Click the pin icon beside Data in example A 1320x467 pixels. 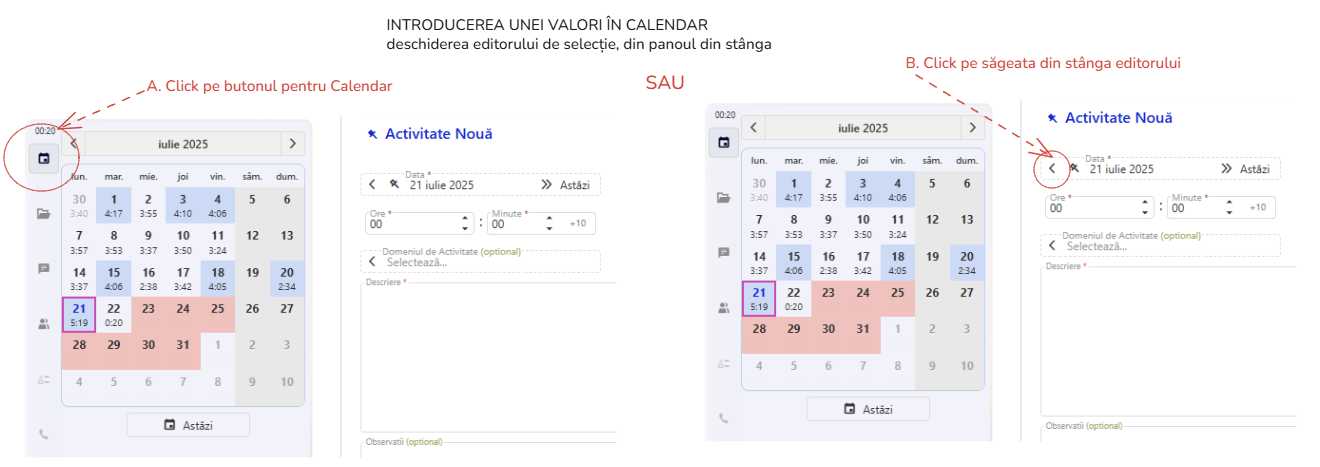click(394, 185)
